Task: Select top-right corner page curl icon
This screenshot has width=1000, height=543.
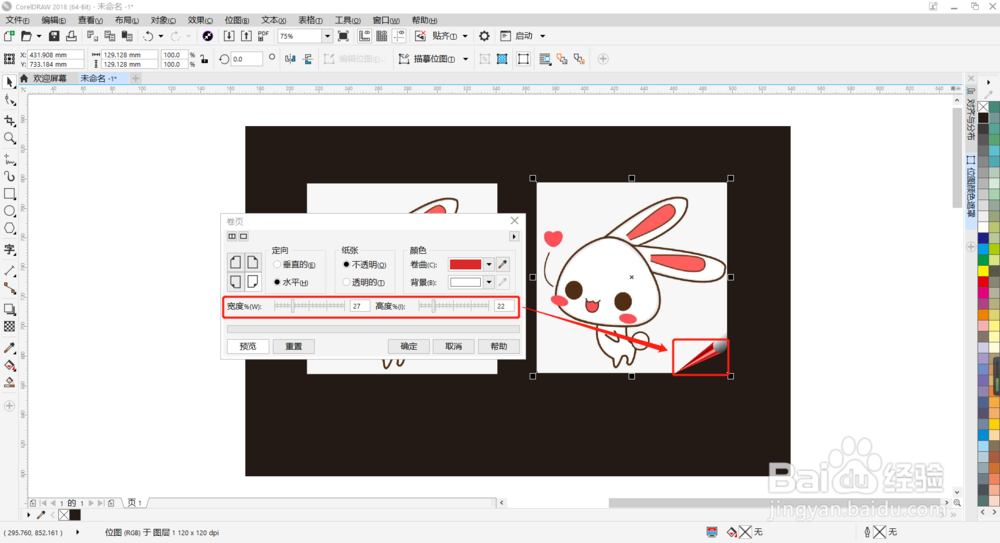Action: [253, 262]
